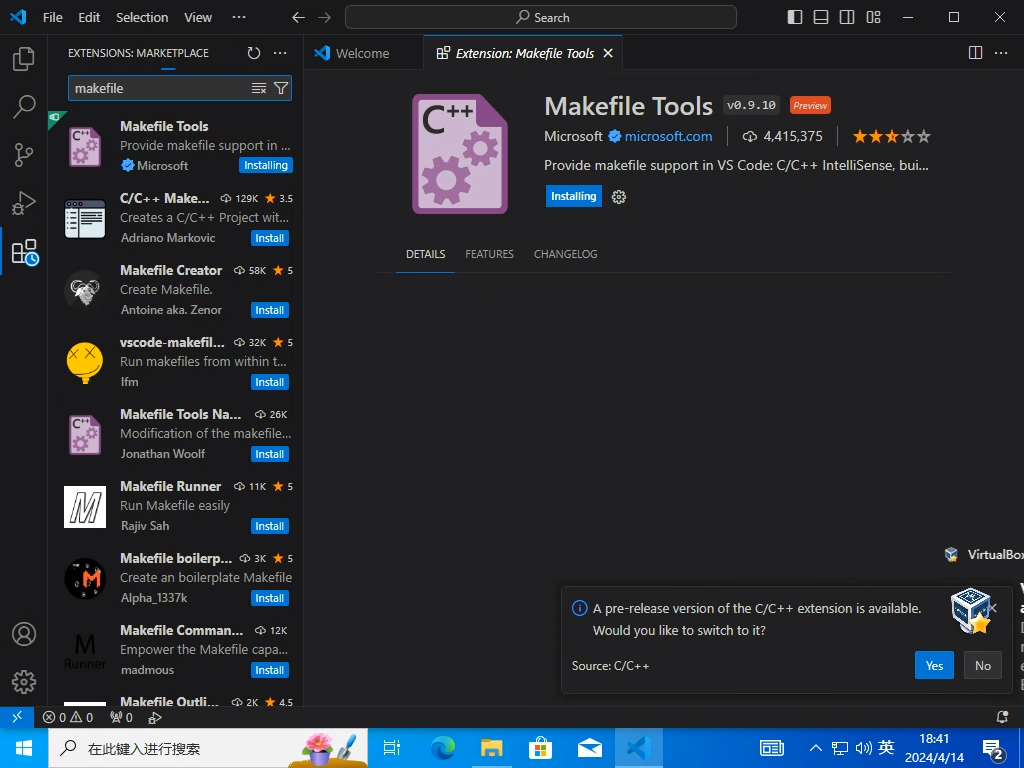Open the microsoft.com publisher link
The height and width of the screenshot is (768, 1024).
(668, 136)
